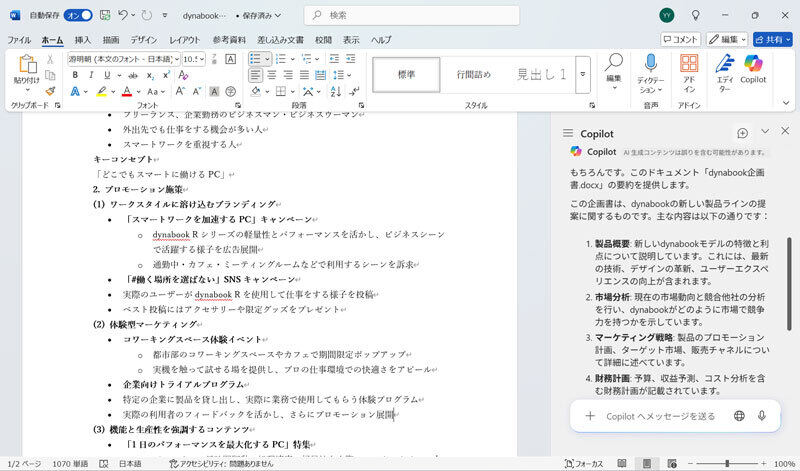Open the ファイル menu tab

tap(19, 40)
